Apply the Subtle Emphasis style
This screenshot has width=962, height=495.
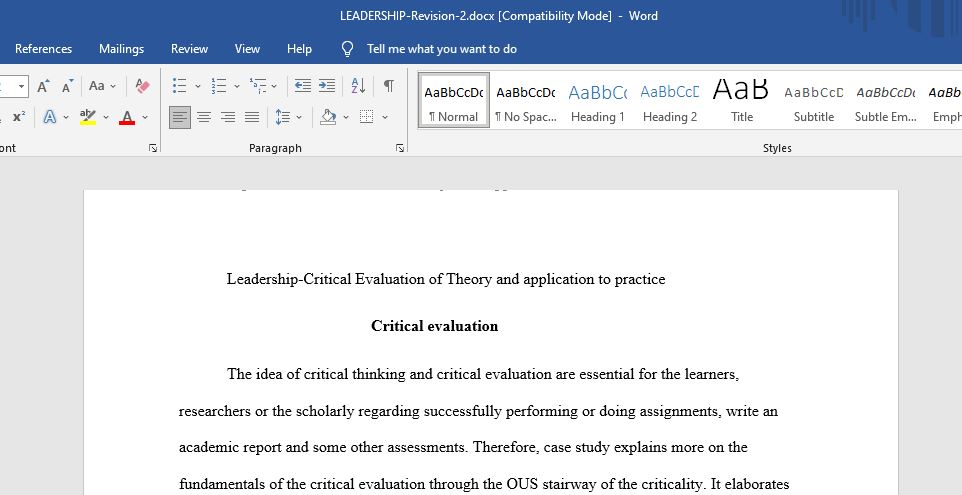(886, 101)
